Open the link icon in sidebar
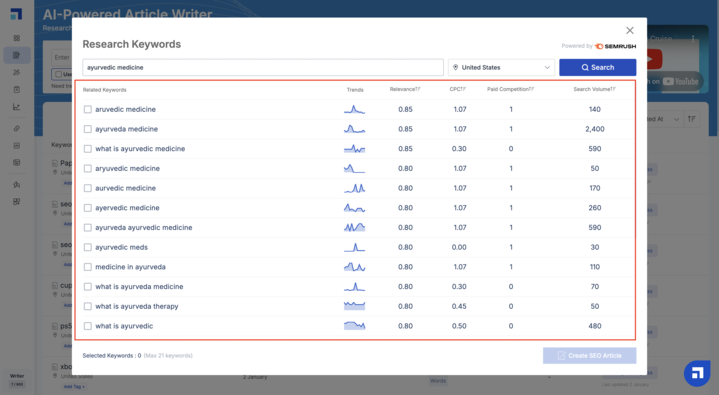Viewport: 719px width, 395px height. coord(17,128)
